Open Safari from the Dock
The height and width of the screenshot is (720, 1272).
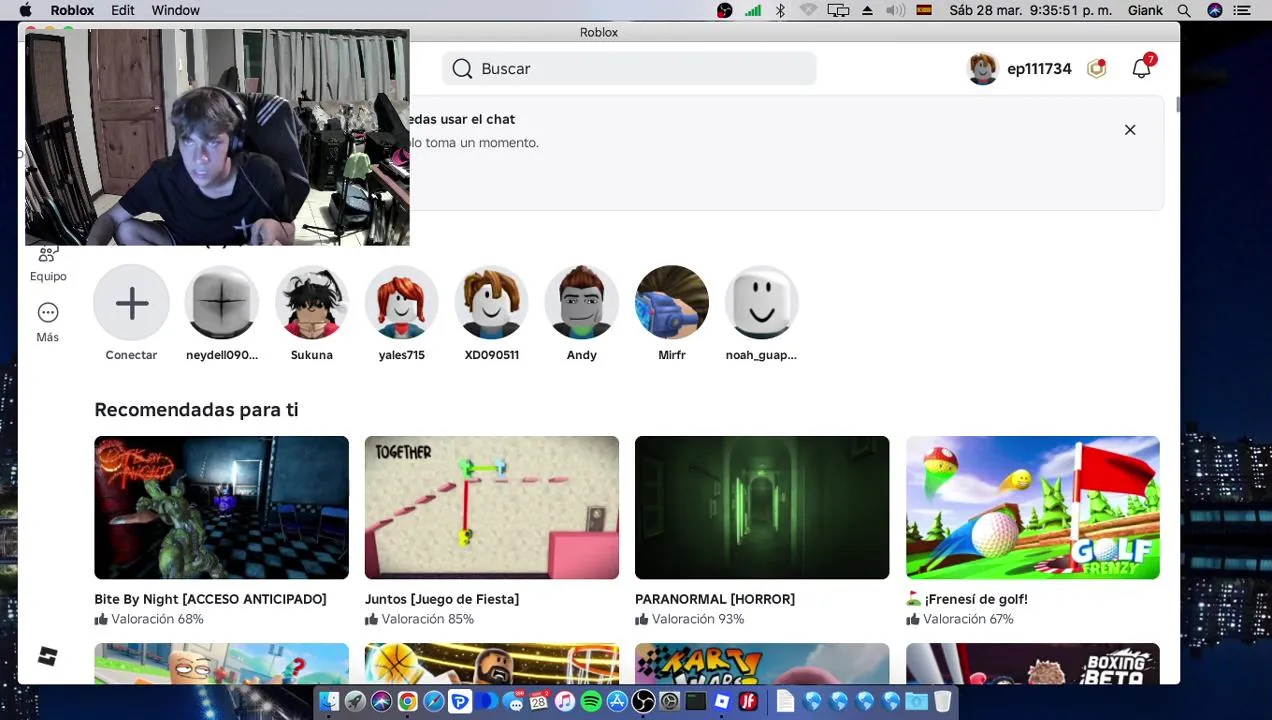[x=433, y=701]
